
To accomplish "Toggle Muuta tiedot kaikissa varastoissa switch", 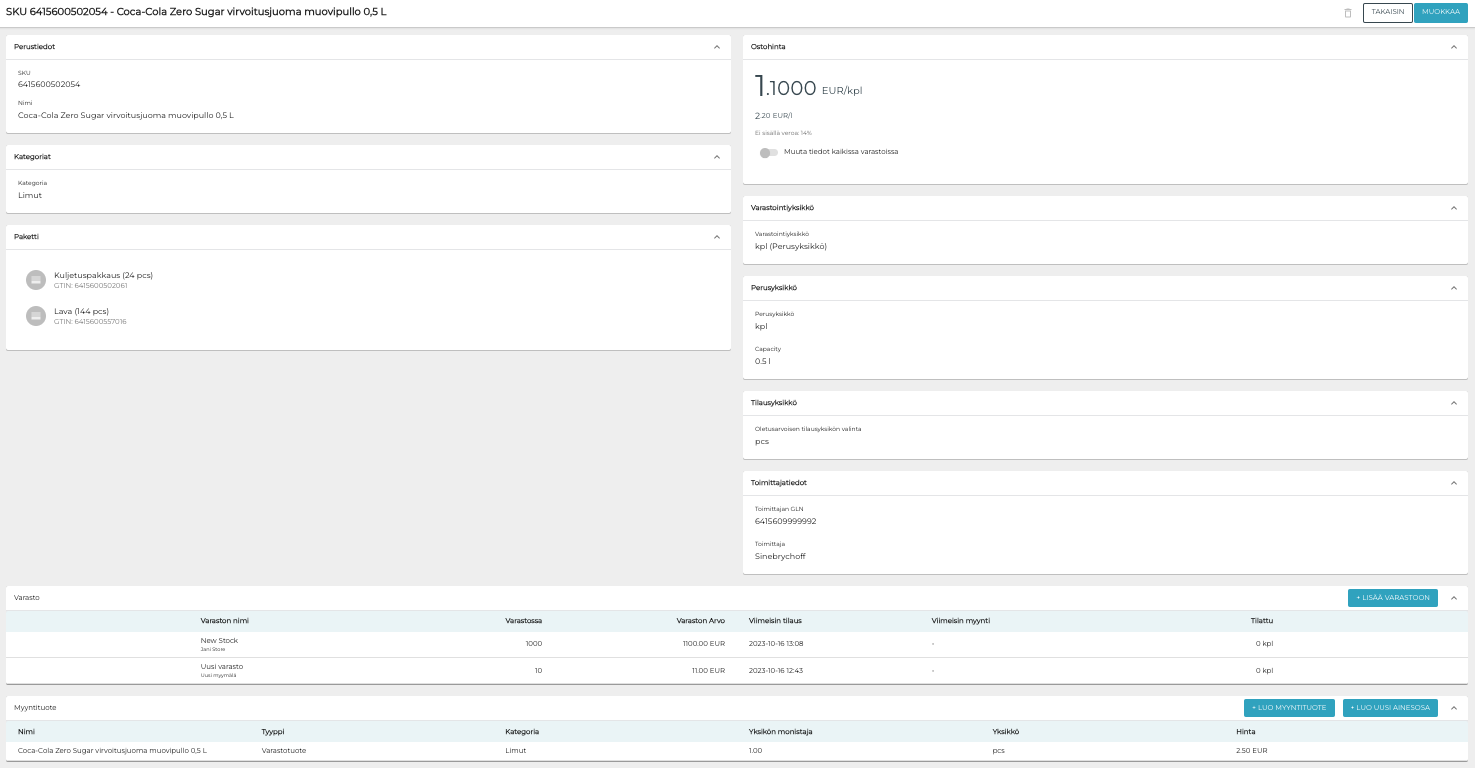I will click(768, 152).
